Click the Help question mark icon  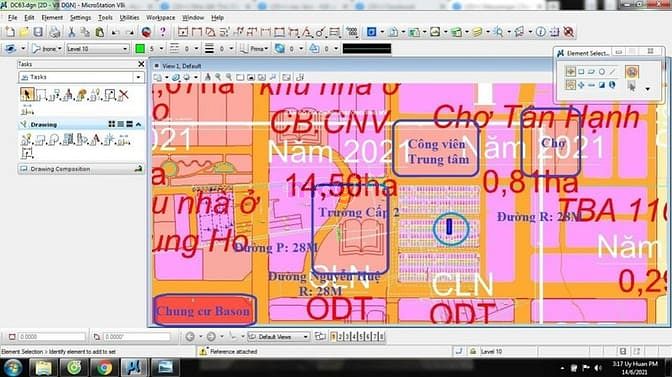click(x=162, y=32)
